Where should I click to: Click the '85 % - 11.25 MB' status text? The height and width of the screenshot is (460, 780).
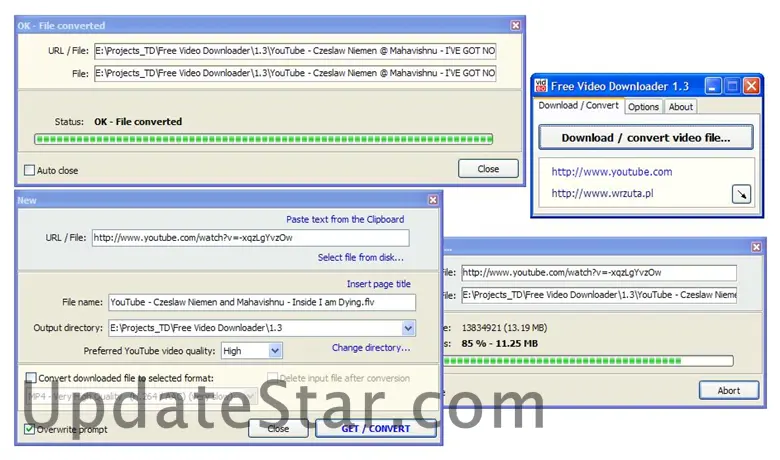tap(499, 344)
